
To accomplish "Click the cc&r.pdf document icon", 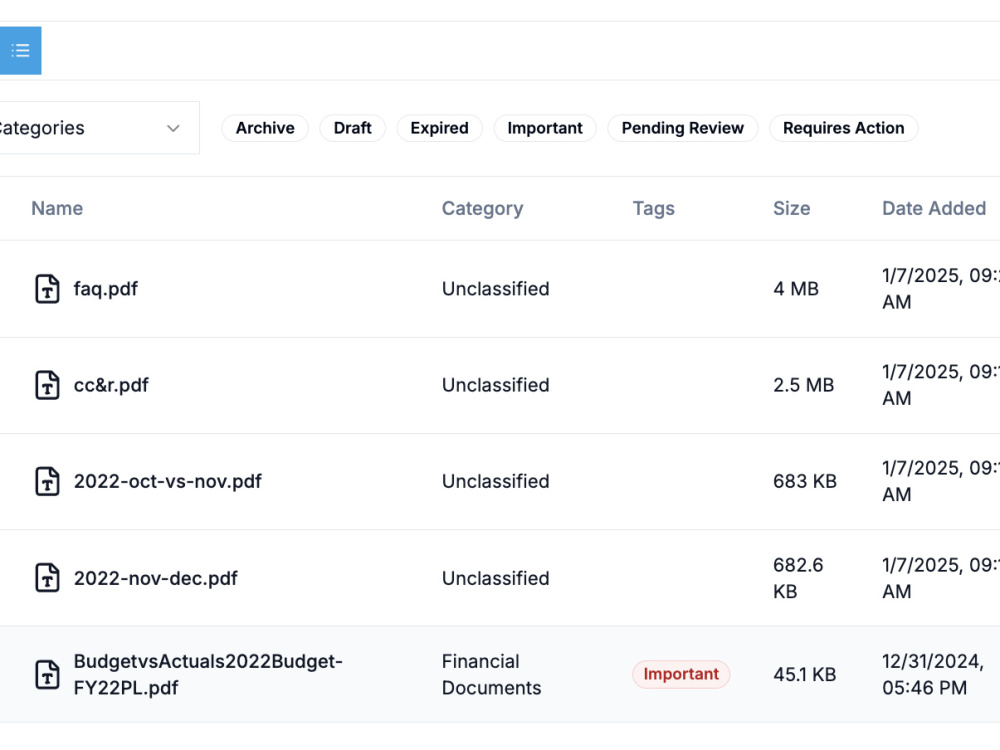I will pyautogui.click(x=47, y=385).
